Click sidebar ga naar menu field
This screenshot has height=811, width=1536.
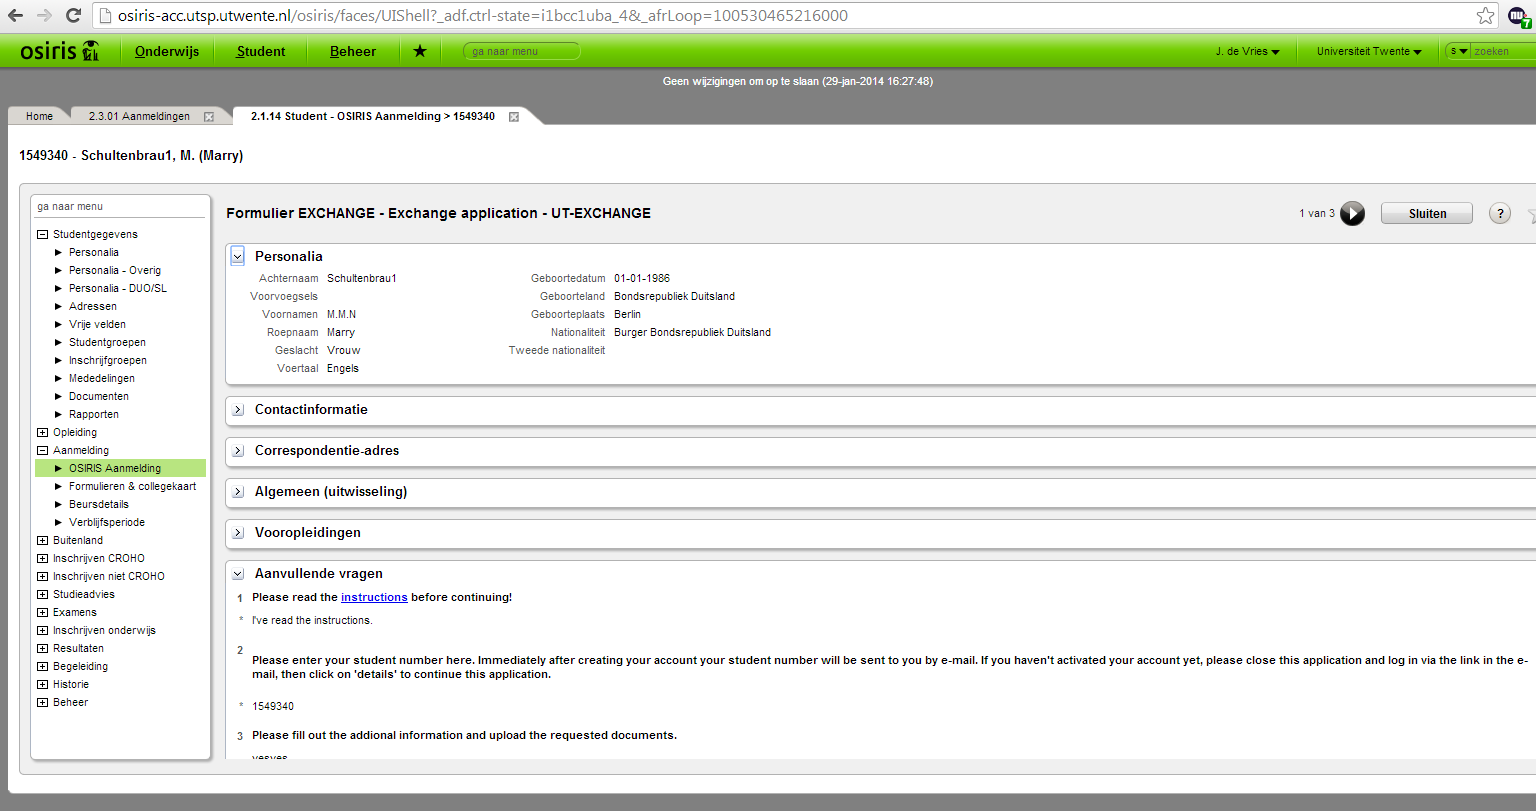(120, 206)
